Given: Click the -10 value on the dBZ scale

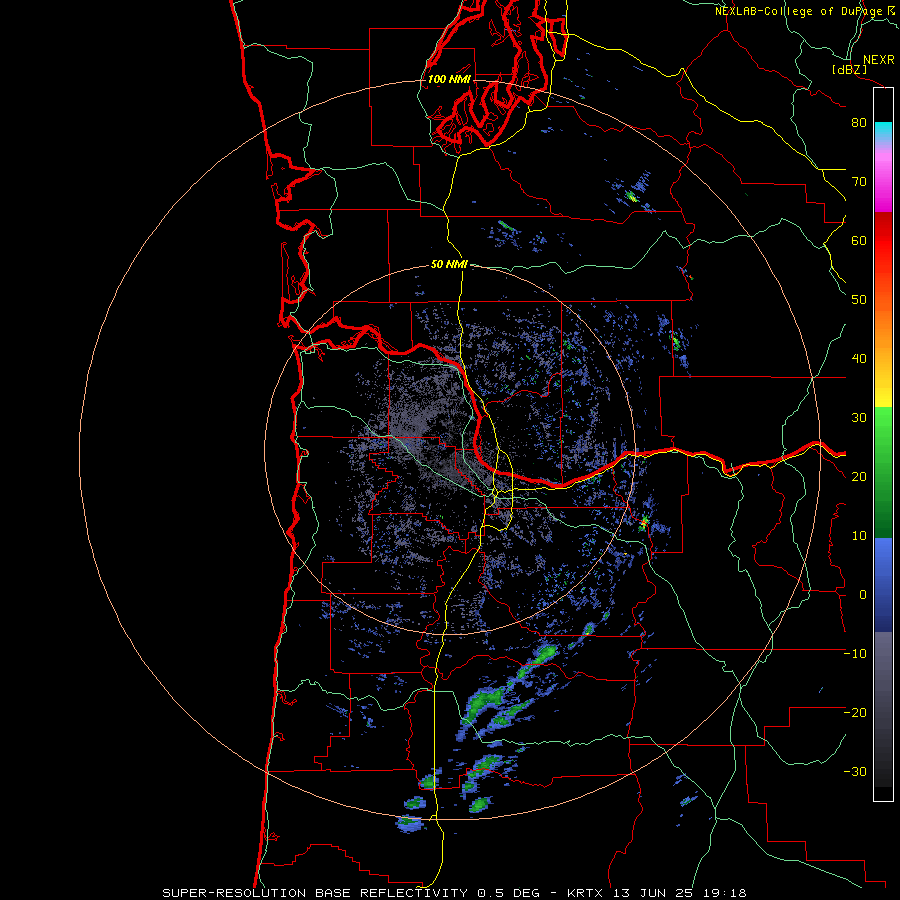Looking at the screenshot, I should (x=855, y=654).
